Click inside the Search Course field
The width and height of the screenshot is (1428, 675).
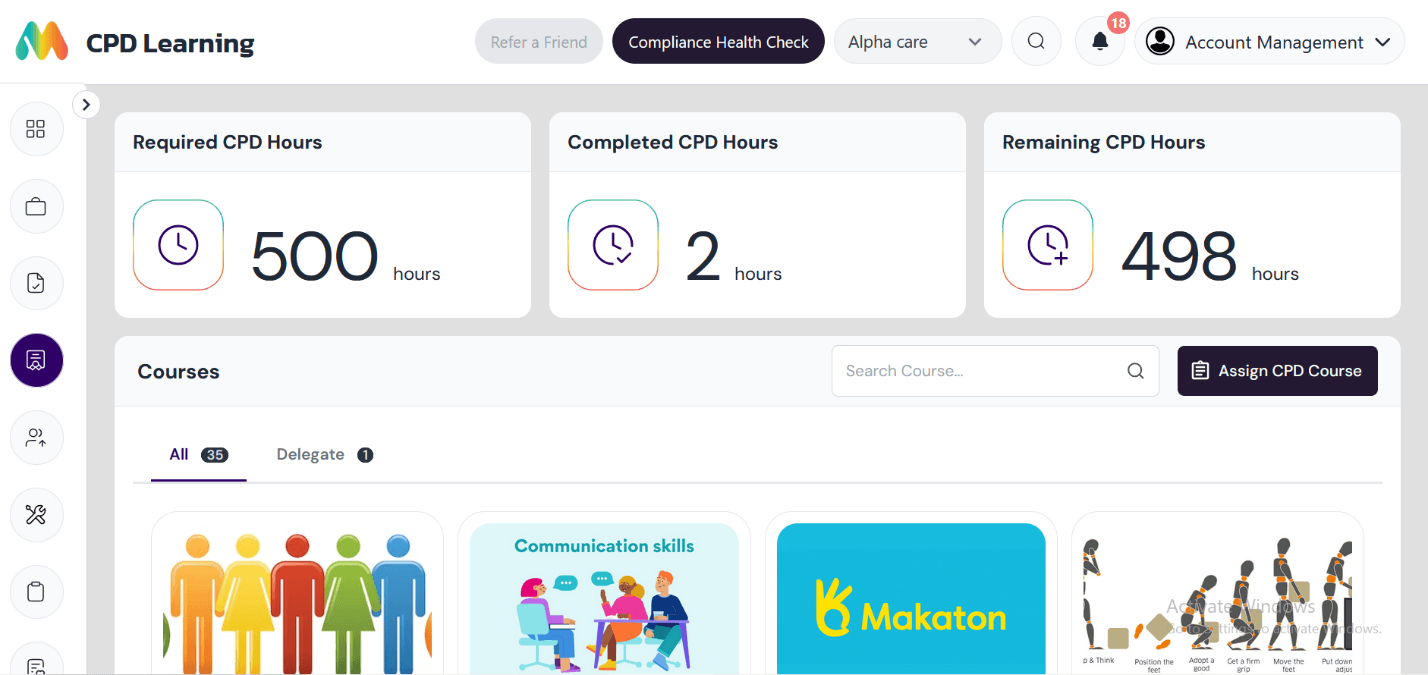pyautogui.click(x=975, y=371)
